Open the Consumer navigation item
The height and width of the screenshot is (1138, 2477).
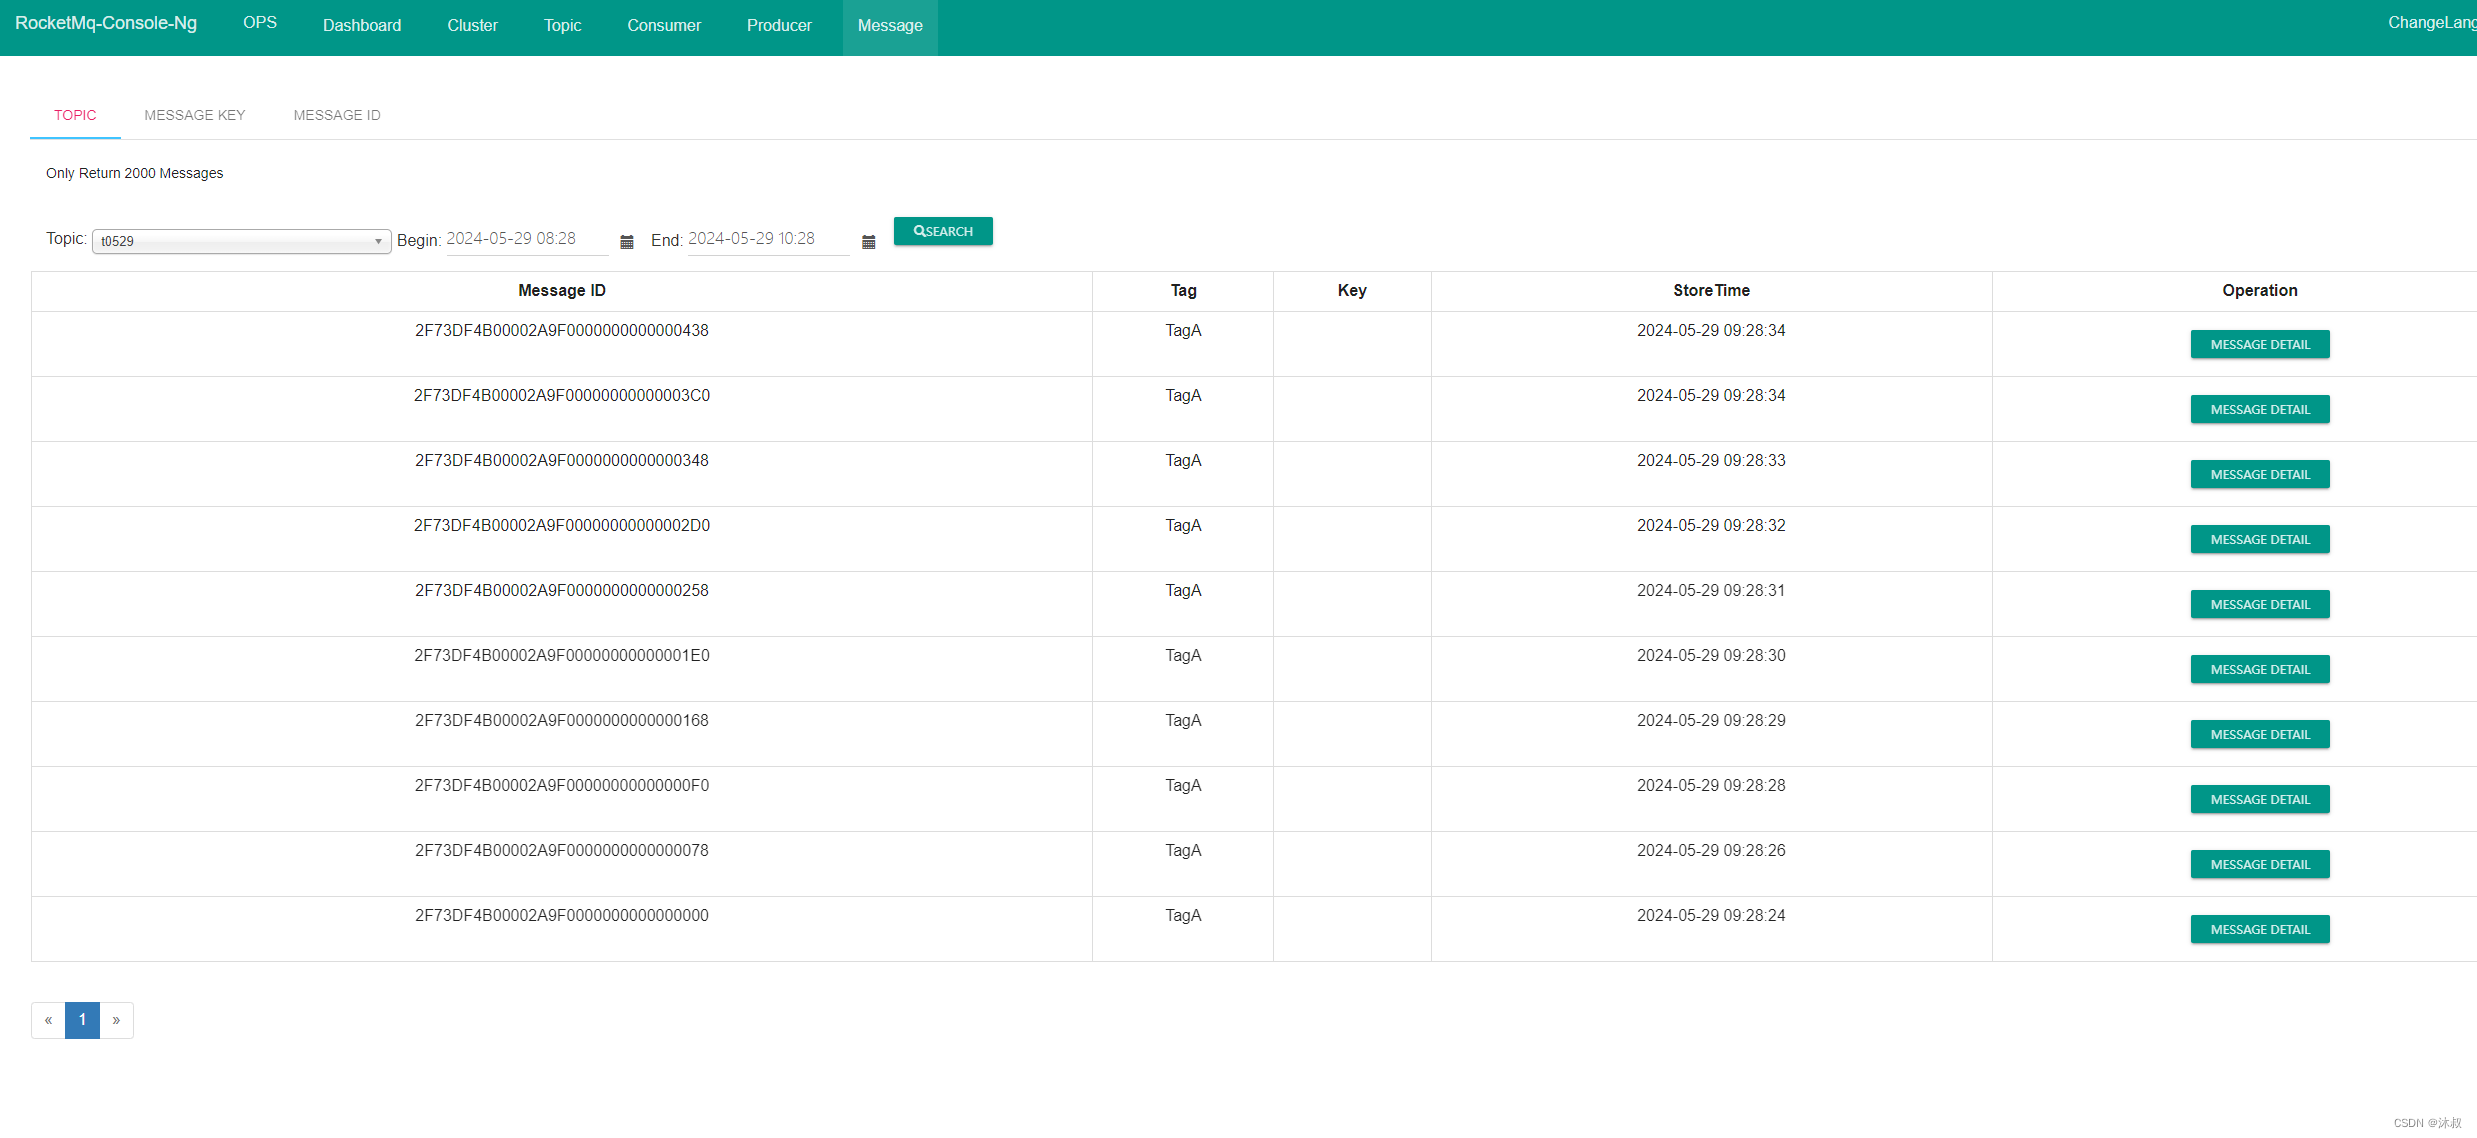(x=664, y=26)
